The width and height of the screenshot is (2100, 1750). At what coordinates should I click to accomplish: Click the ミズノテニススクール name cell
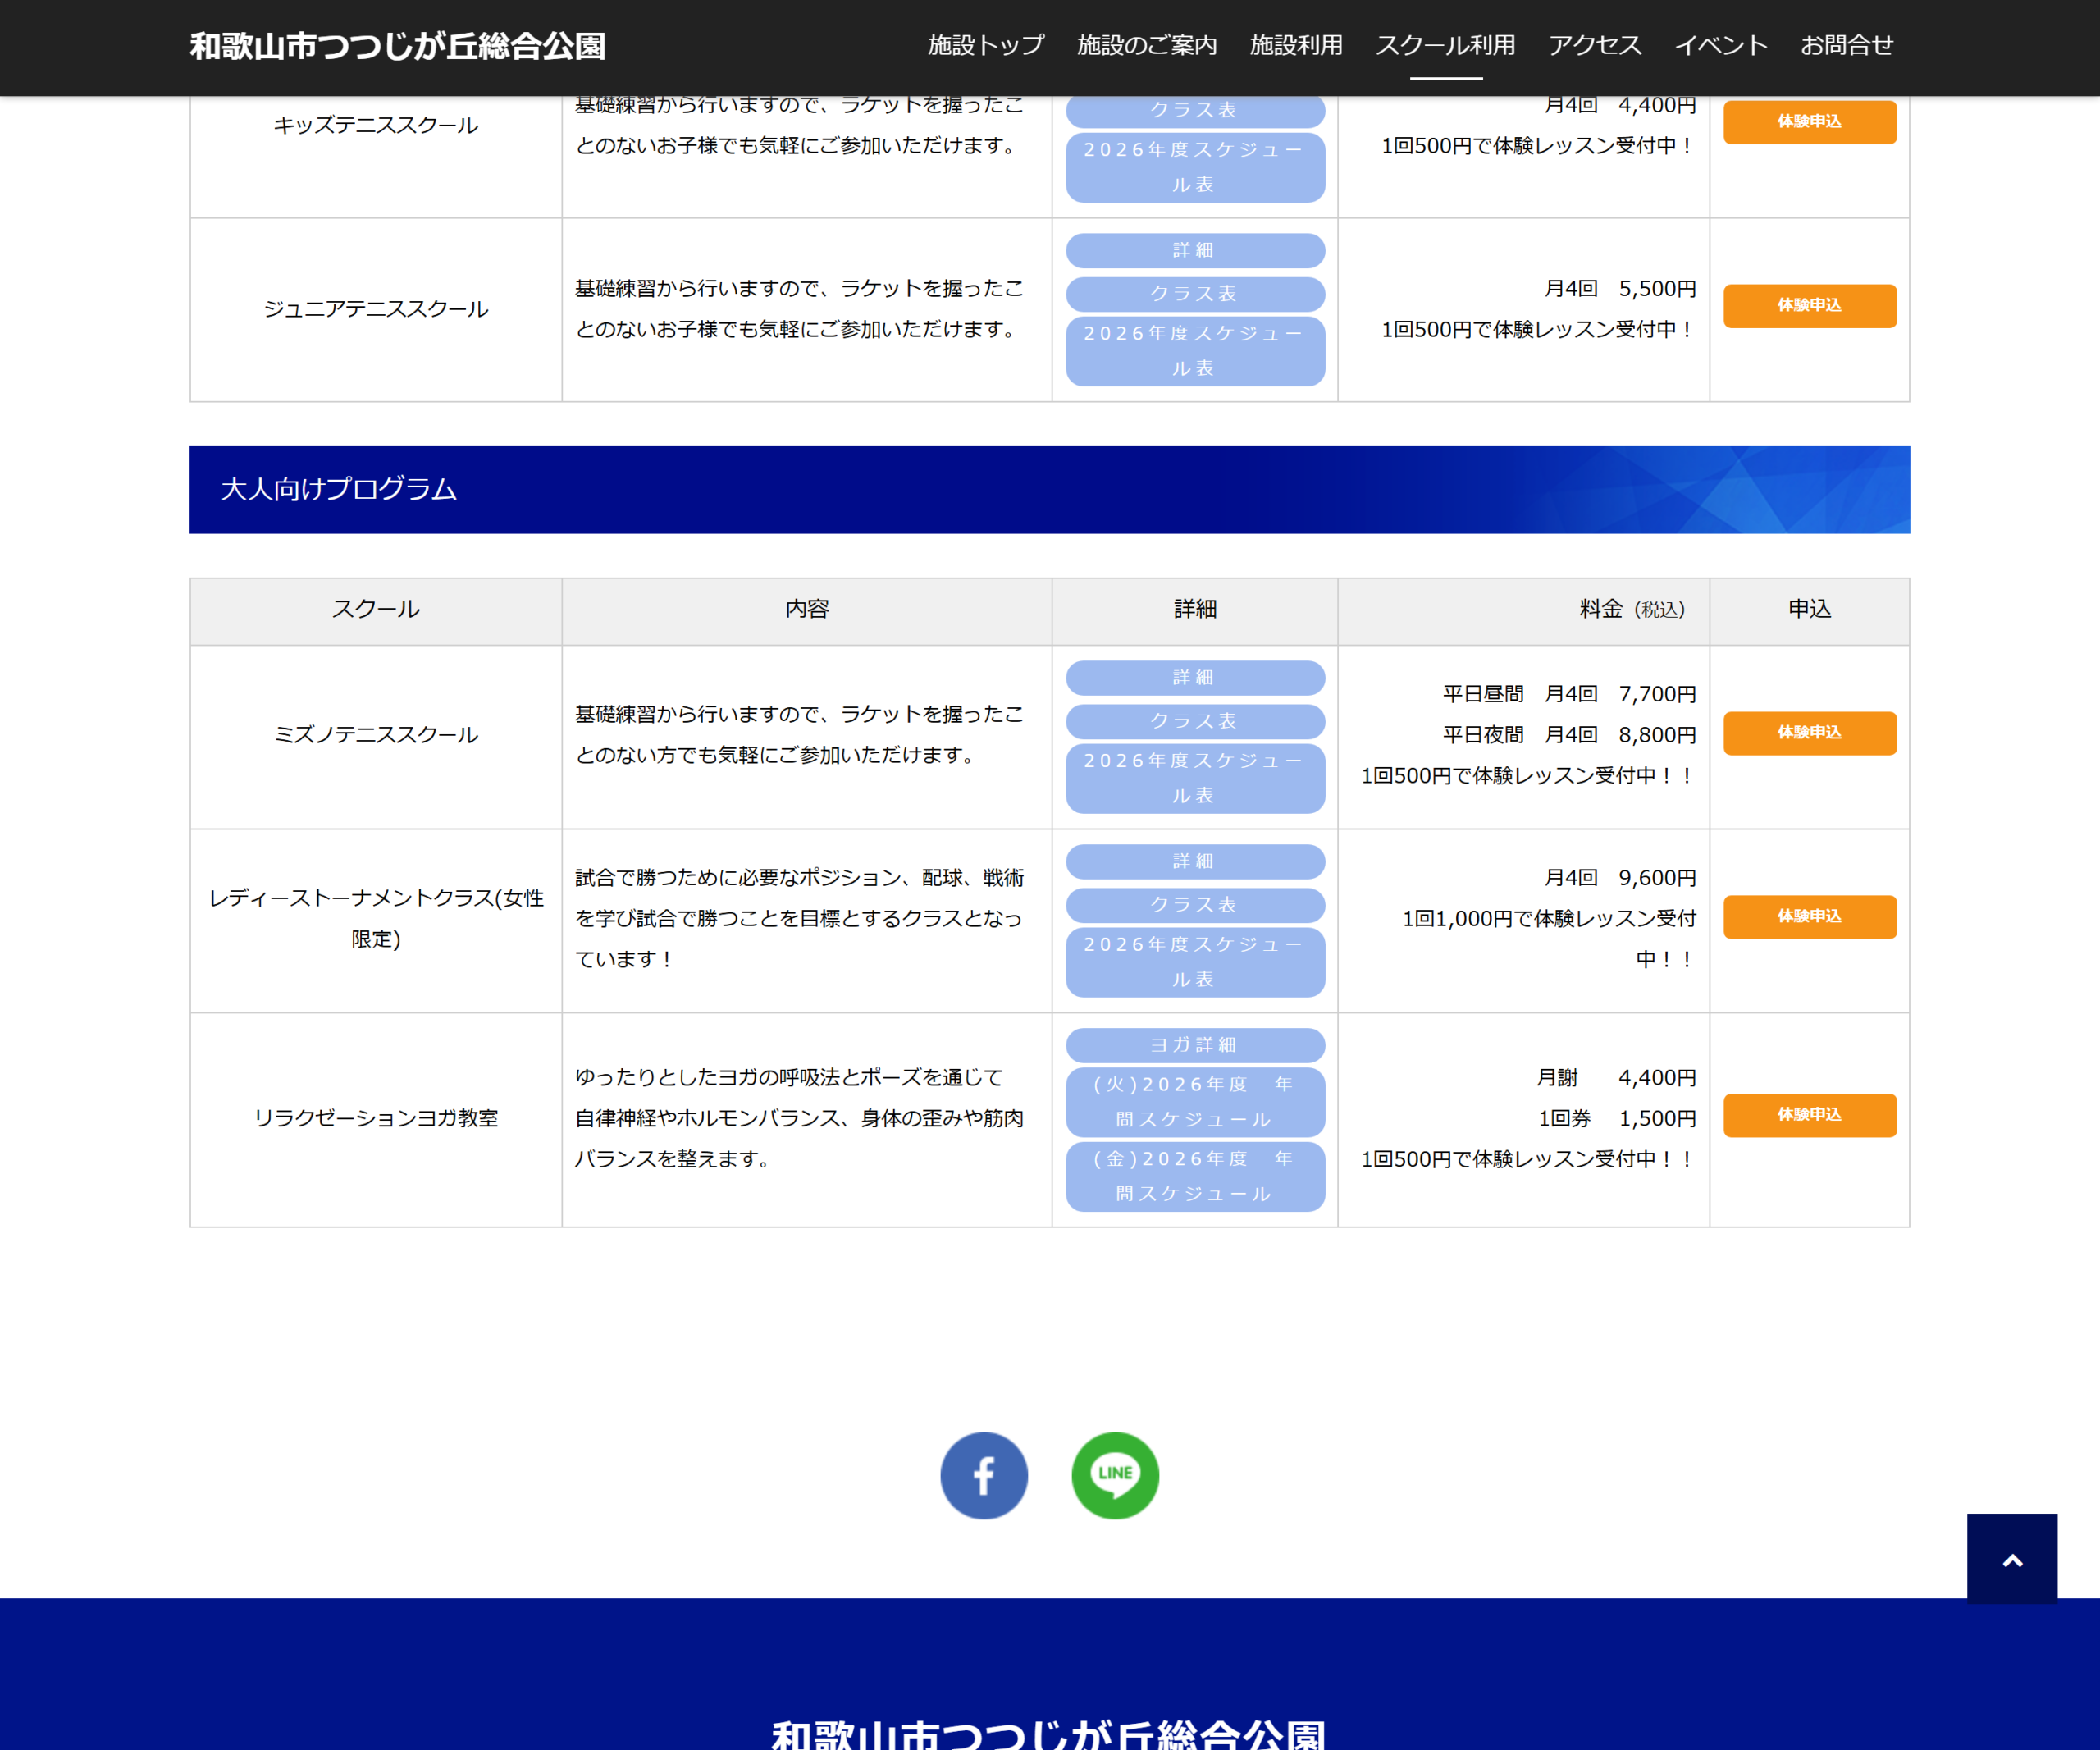click(376, 736)
